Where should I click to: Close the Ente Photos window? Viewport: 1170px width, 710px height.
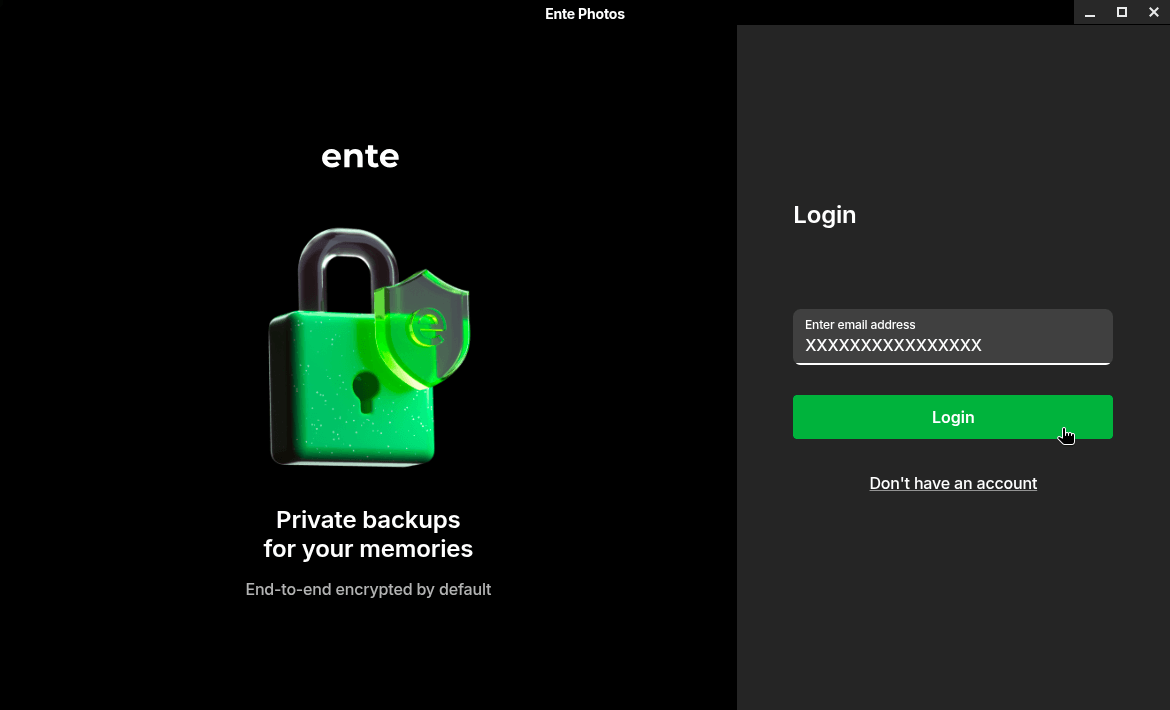click(x=1154, y=13)
